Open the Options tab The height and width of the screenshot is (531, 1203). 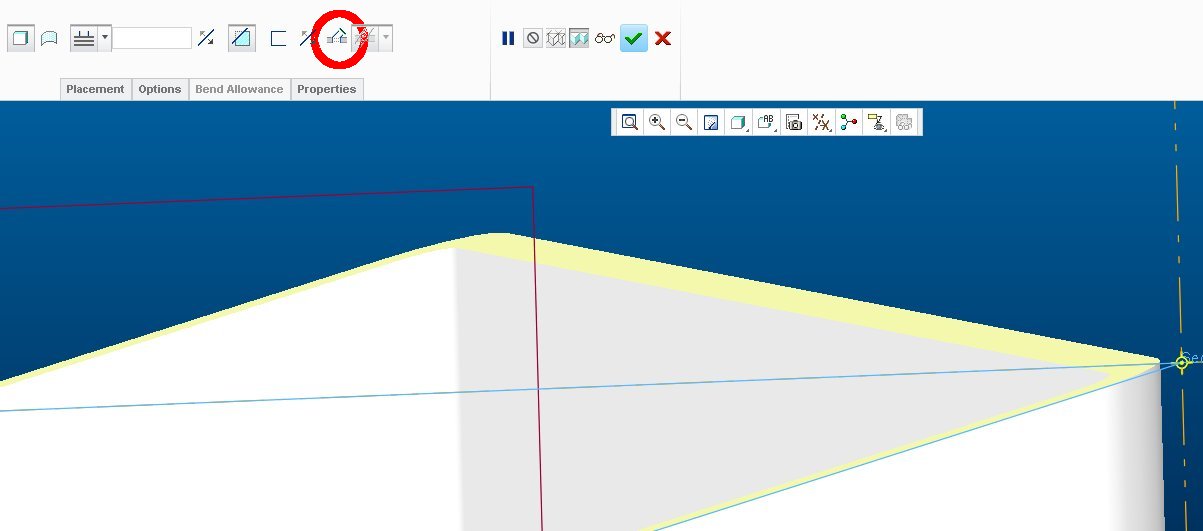[x=160, y=89]
